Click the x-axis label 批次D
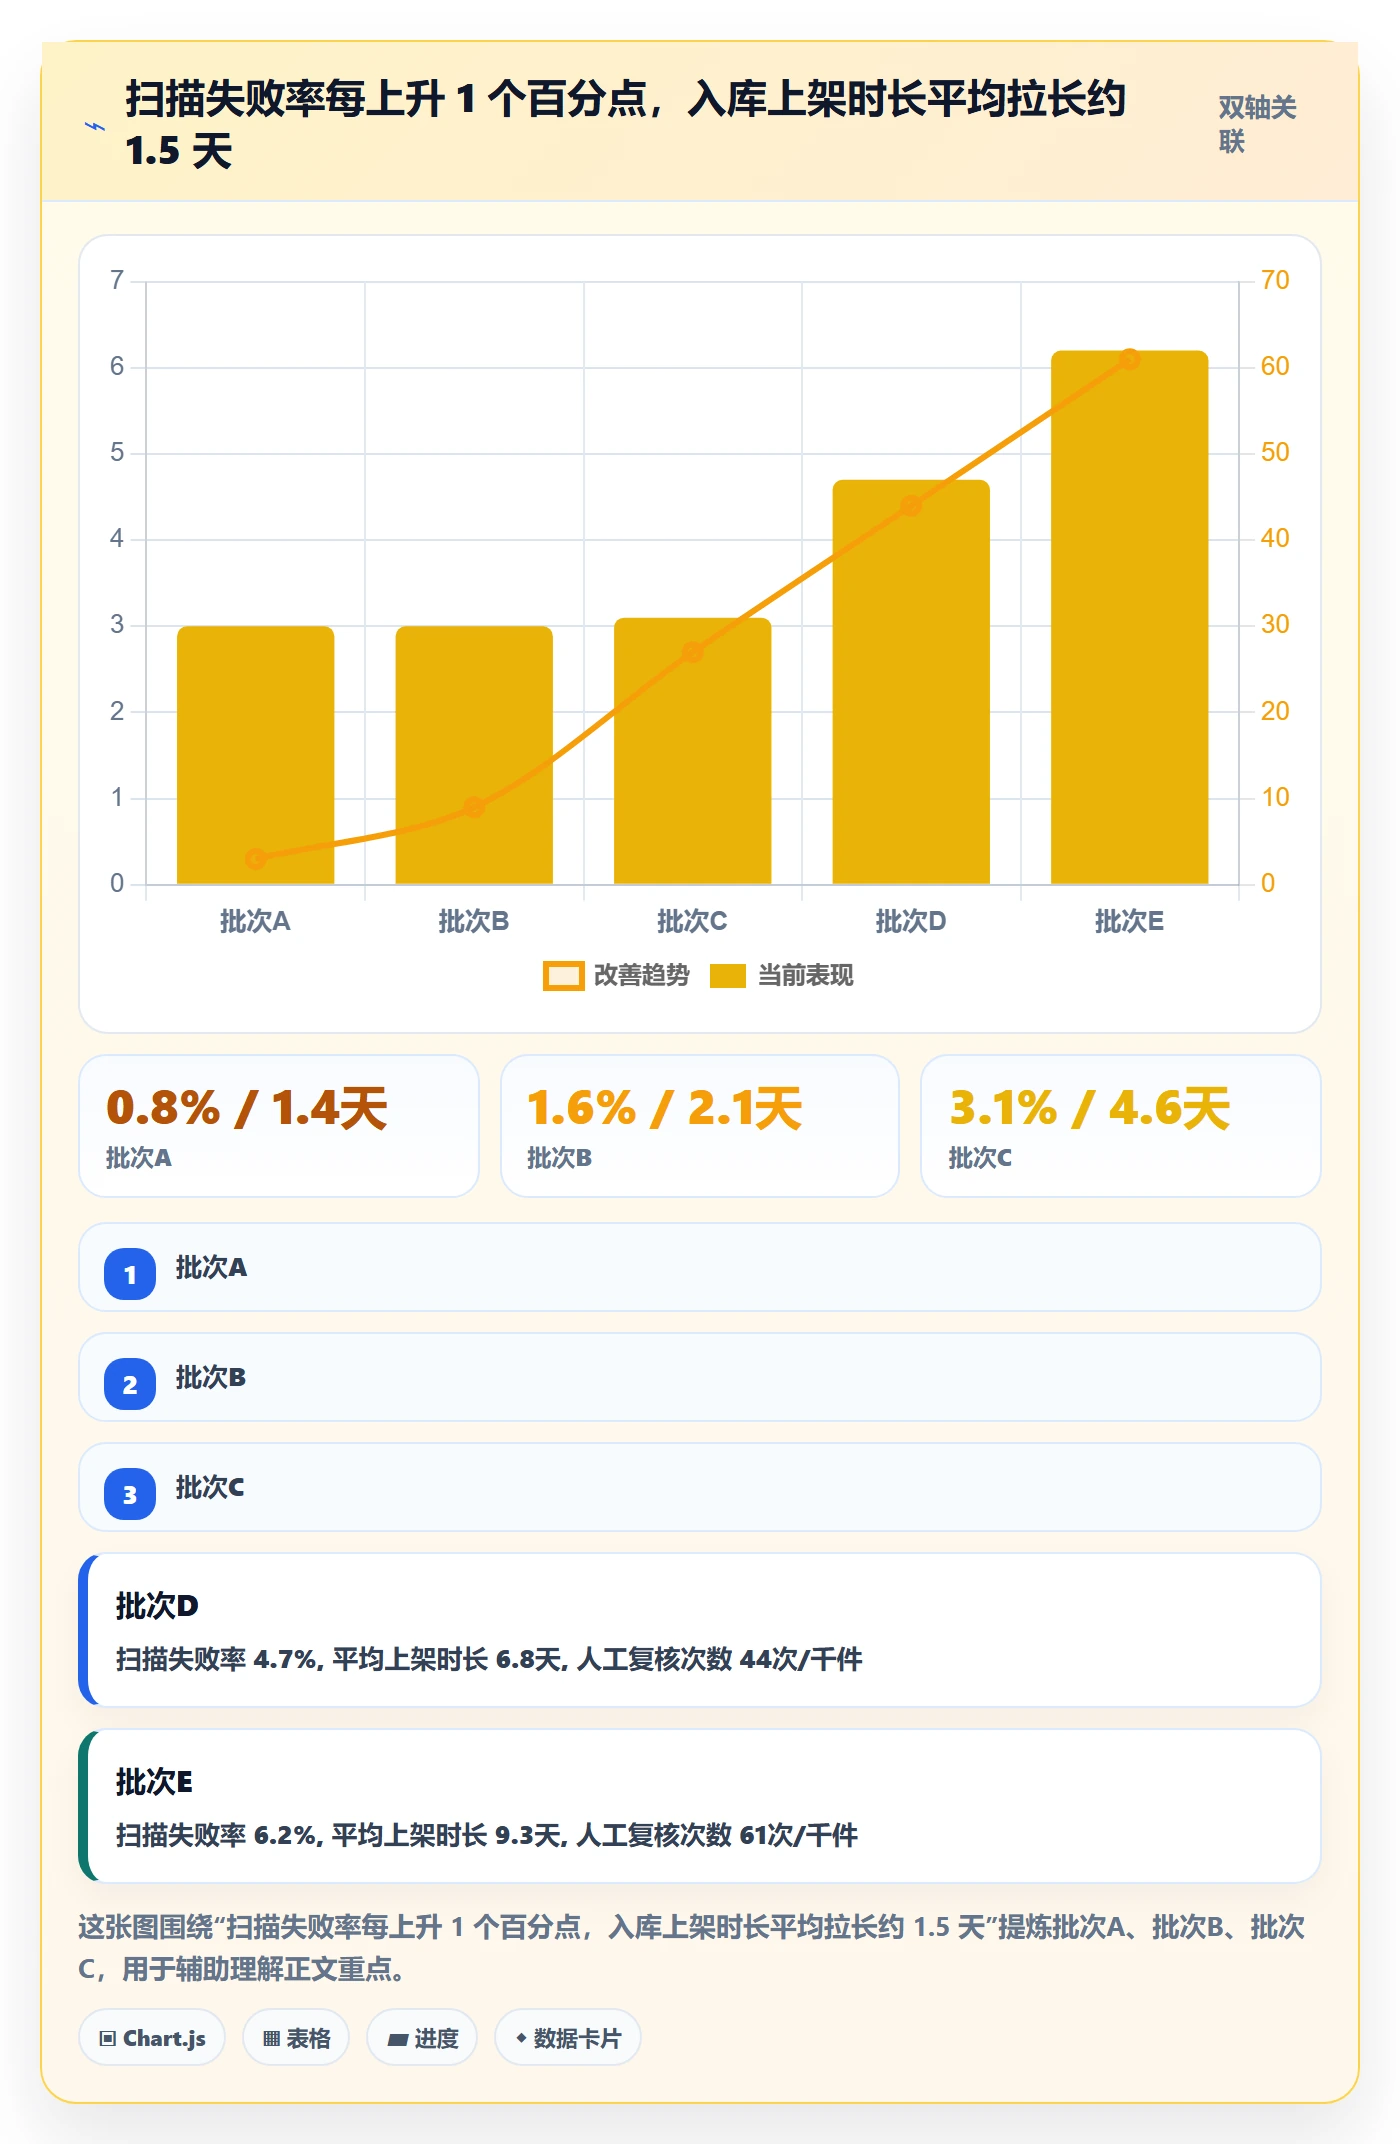 point(911,921)
